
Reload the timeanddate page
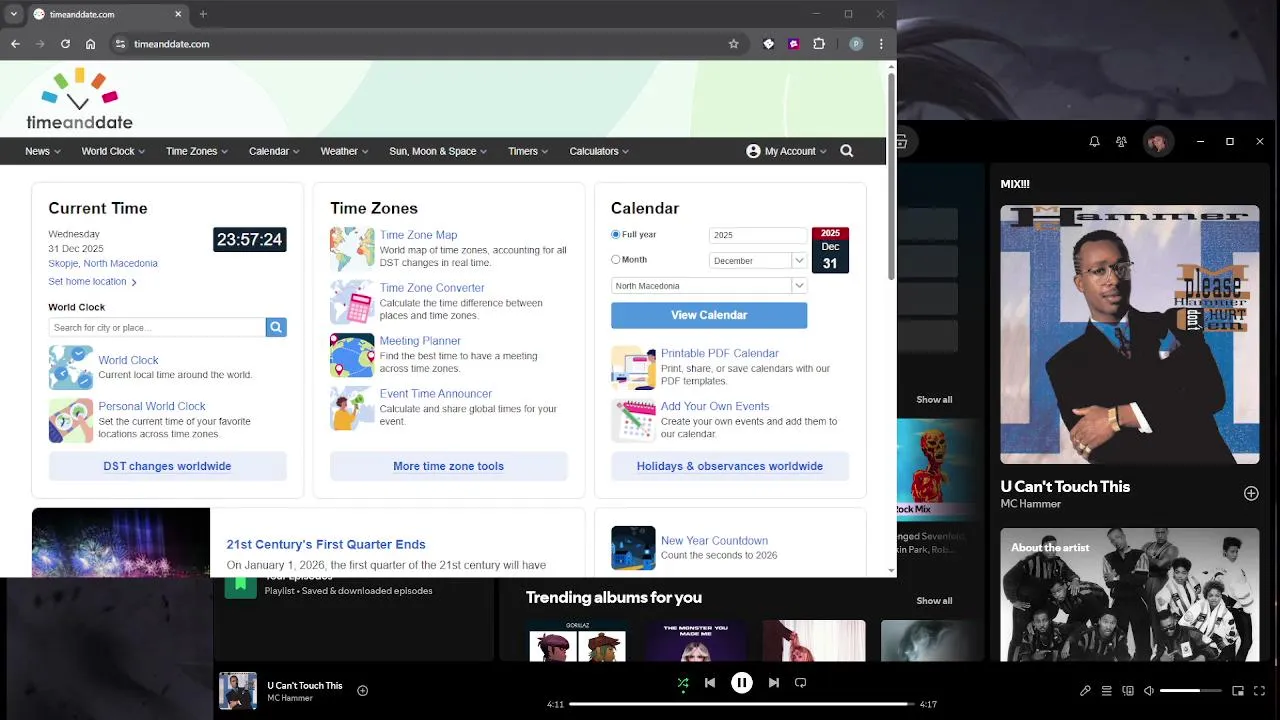coord(65,44)
